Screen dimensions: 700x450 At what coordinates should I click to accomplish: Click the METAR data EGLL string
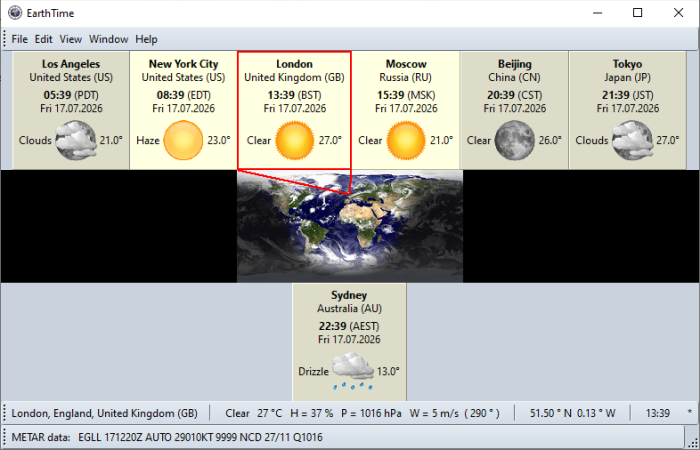click(x=200, y=437)
